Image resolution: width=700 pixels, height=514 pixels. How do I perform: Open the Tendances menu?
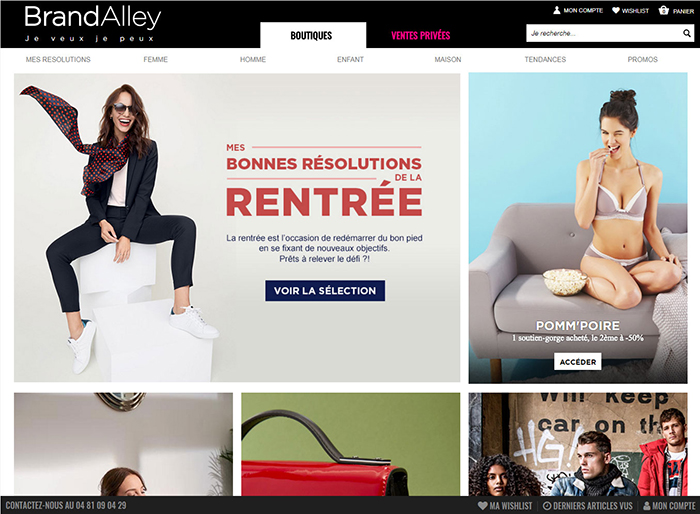click(x=545, y=59)
